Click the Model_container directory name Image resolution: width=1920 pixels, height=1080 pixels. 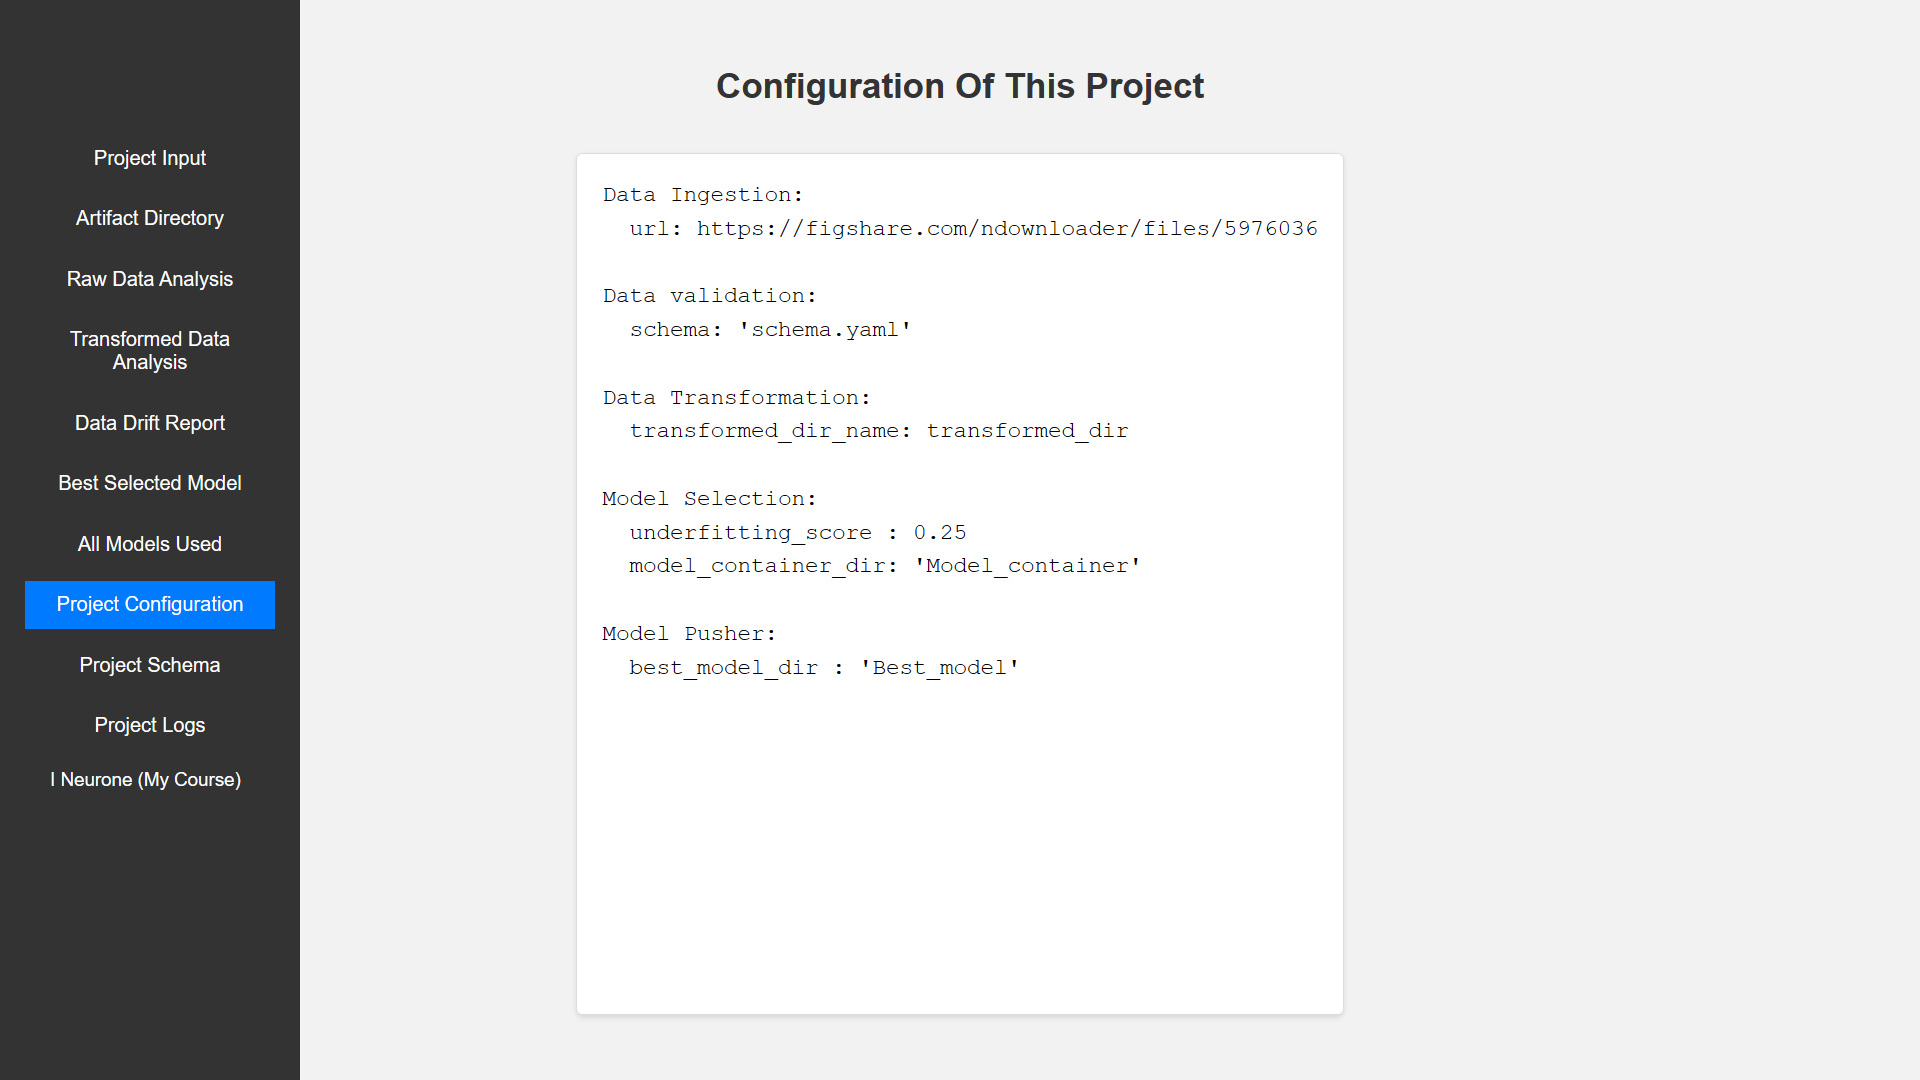click(x=1026, y=565)
